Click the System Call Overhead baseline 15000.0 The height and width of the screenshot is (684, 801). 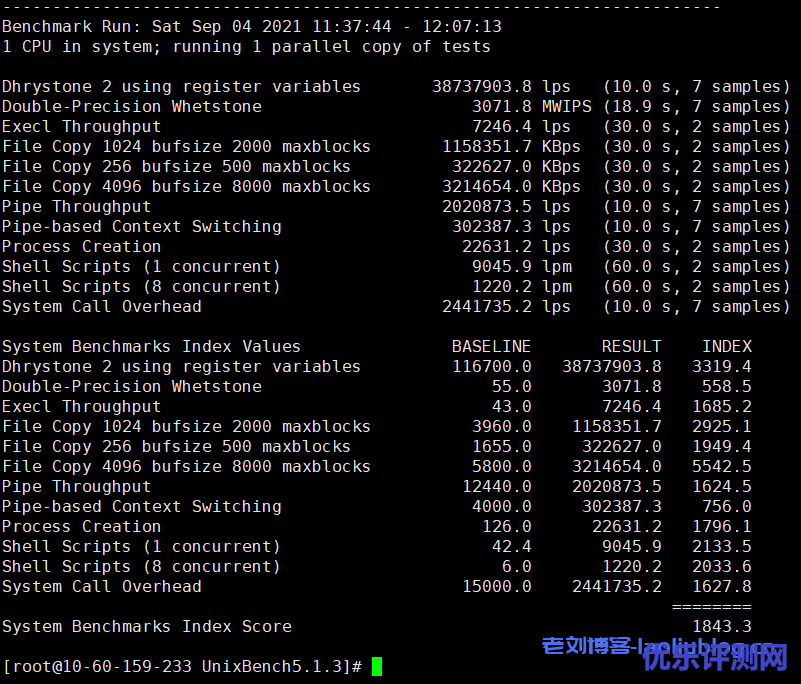tap(496, 586)
